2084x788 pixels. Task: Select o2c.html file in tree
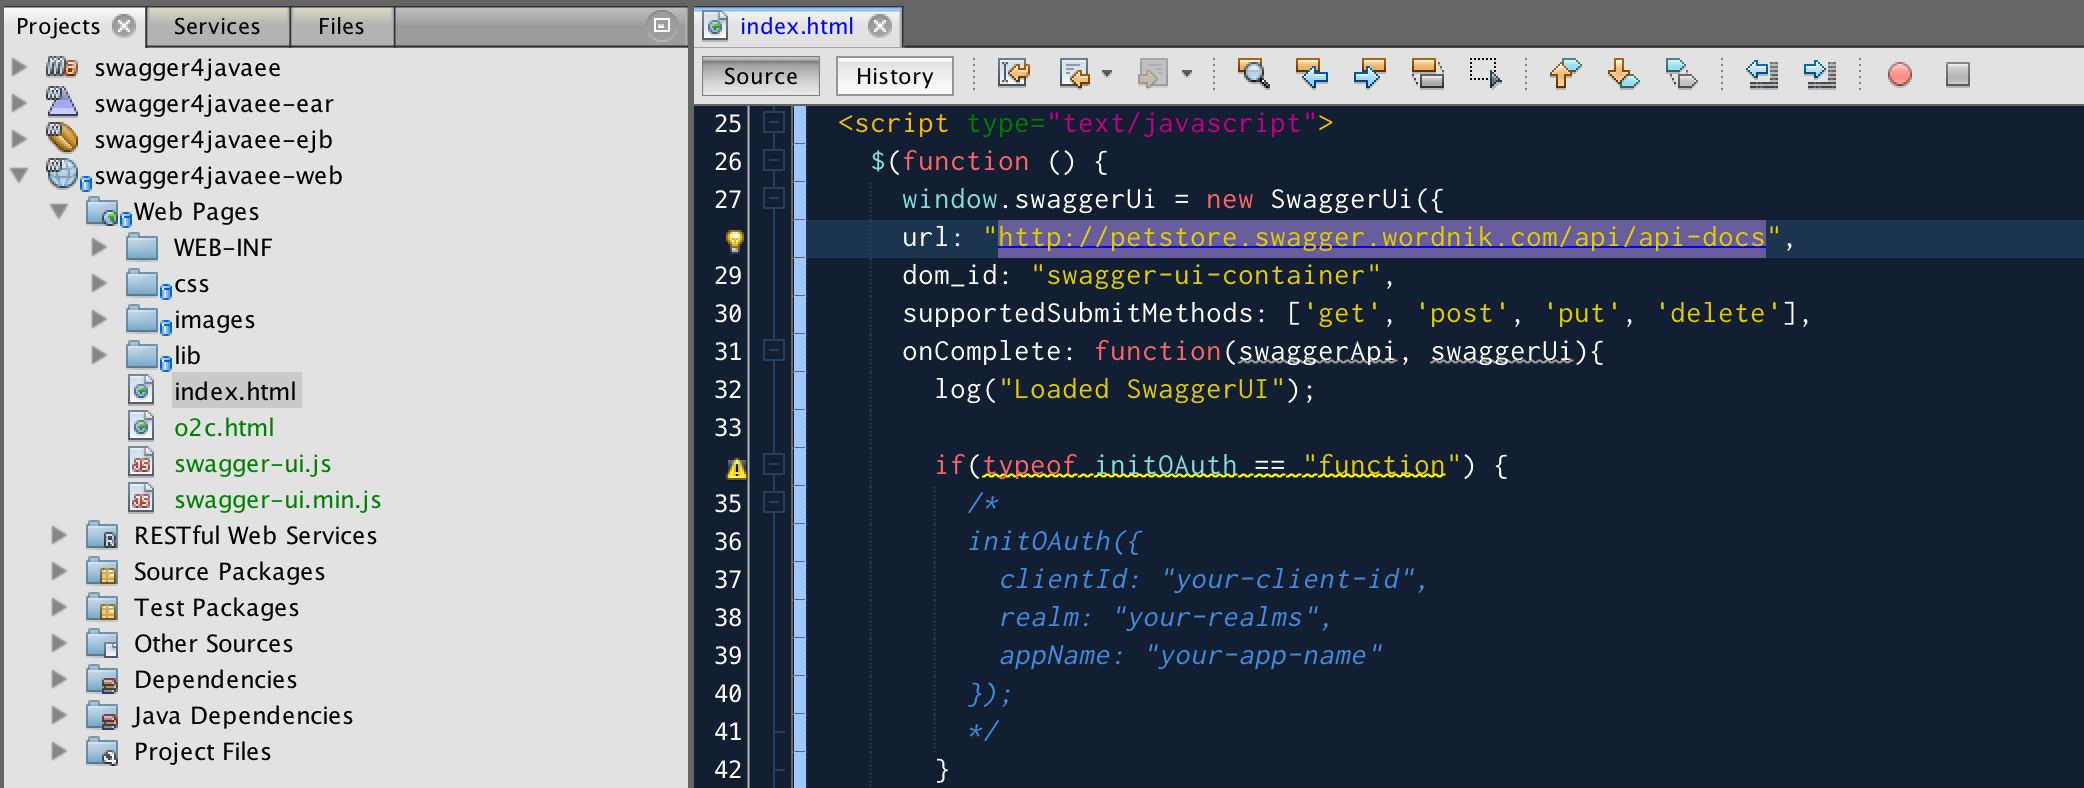[224, 427]
